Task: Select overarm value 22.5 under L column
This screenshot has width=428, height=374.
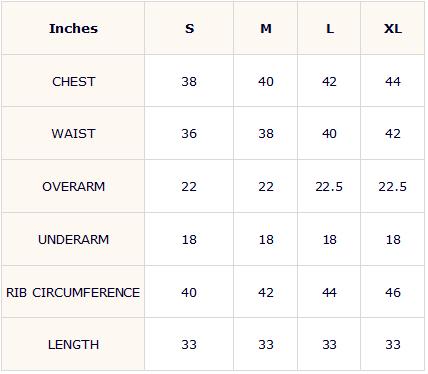Action: point(329,187)
